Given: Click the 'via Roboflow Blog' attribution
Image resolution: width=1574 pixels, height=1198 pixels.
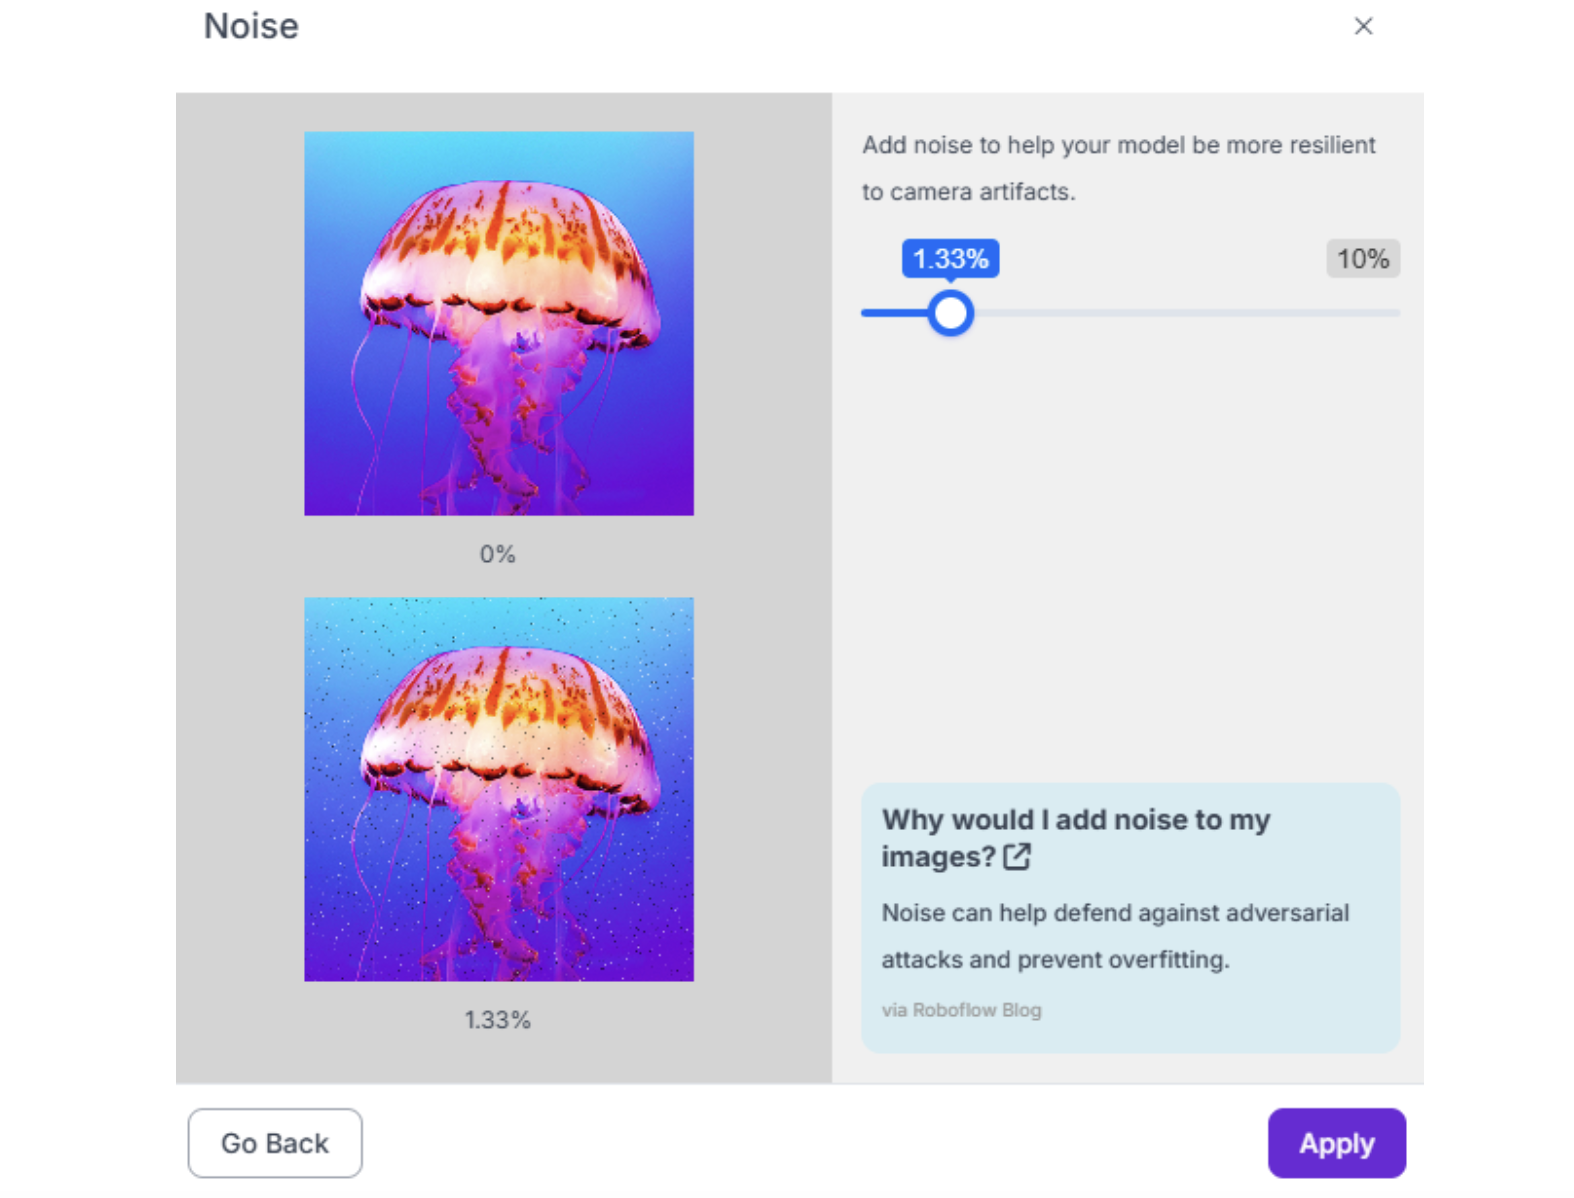Looking at the screenshot, I should click(961, 1010).
